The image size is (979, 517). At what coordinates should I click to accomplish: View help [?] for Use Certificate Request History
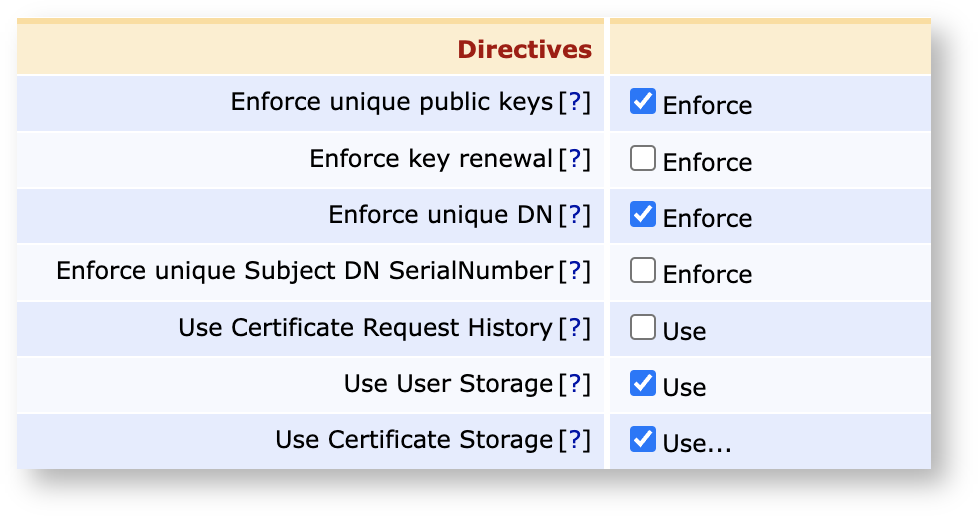574,328
